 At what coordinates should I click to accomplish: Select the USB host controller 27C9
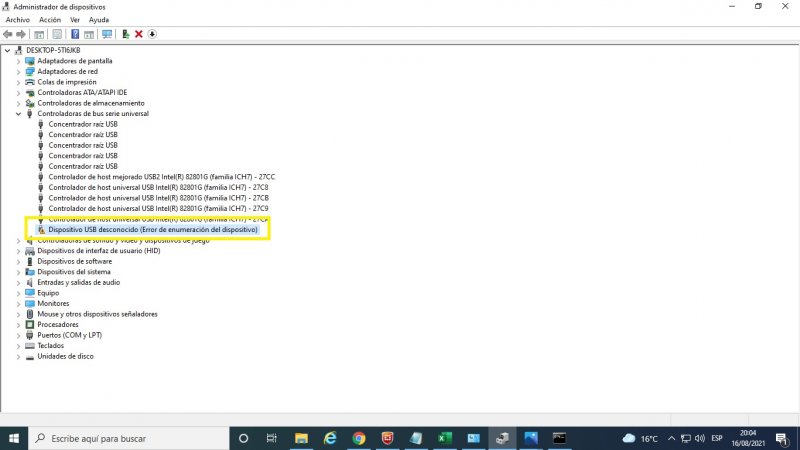(158, 209)
